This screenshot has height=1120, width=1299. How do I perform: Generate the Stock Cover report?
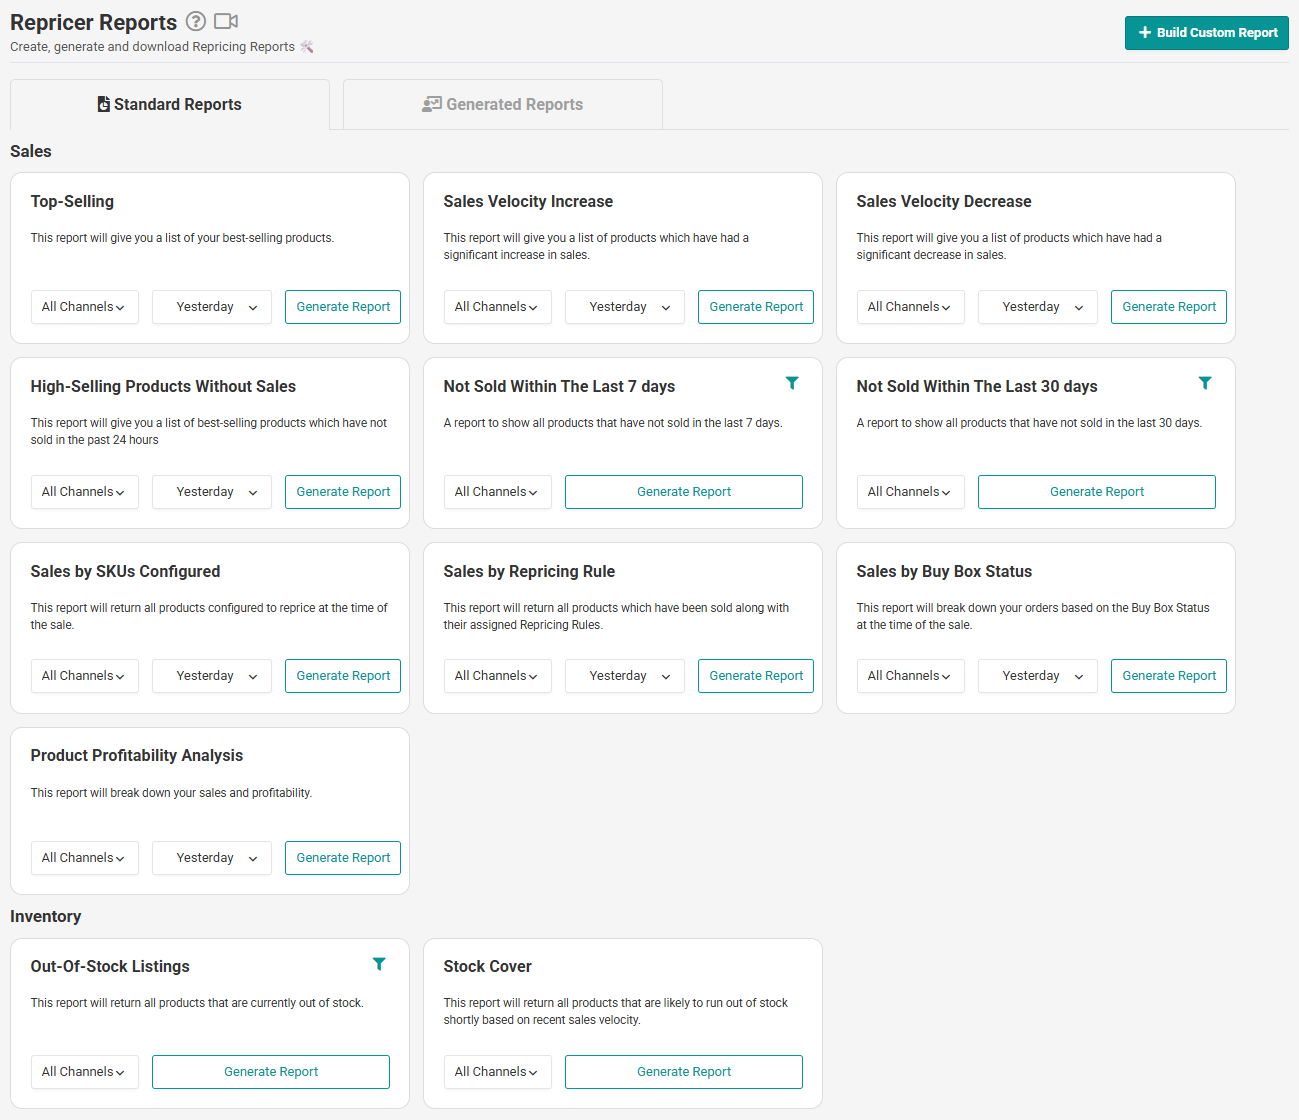point(684,1072)
